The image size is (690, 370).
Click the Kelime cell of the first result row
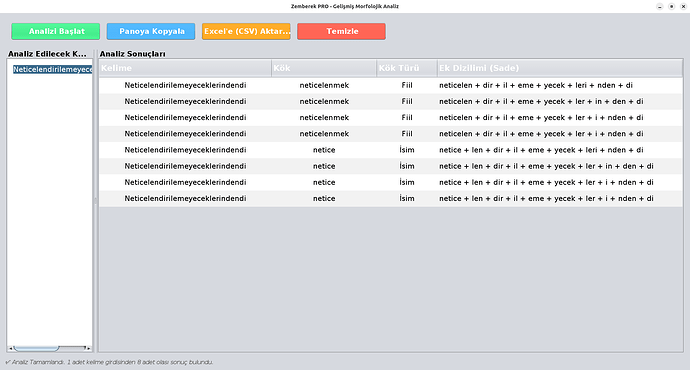pos(185,85)
